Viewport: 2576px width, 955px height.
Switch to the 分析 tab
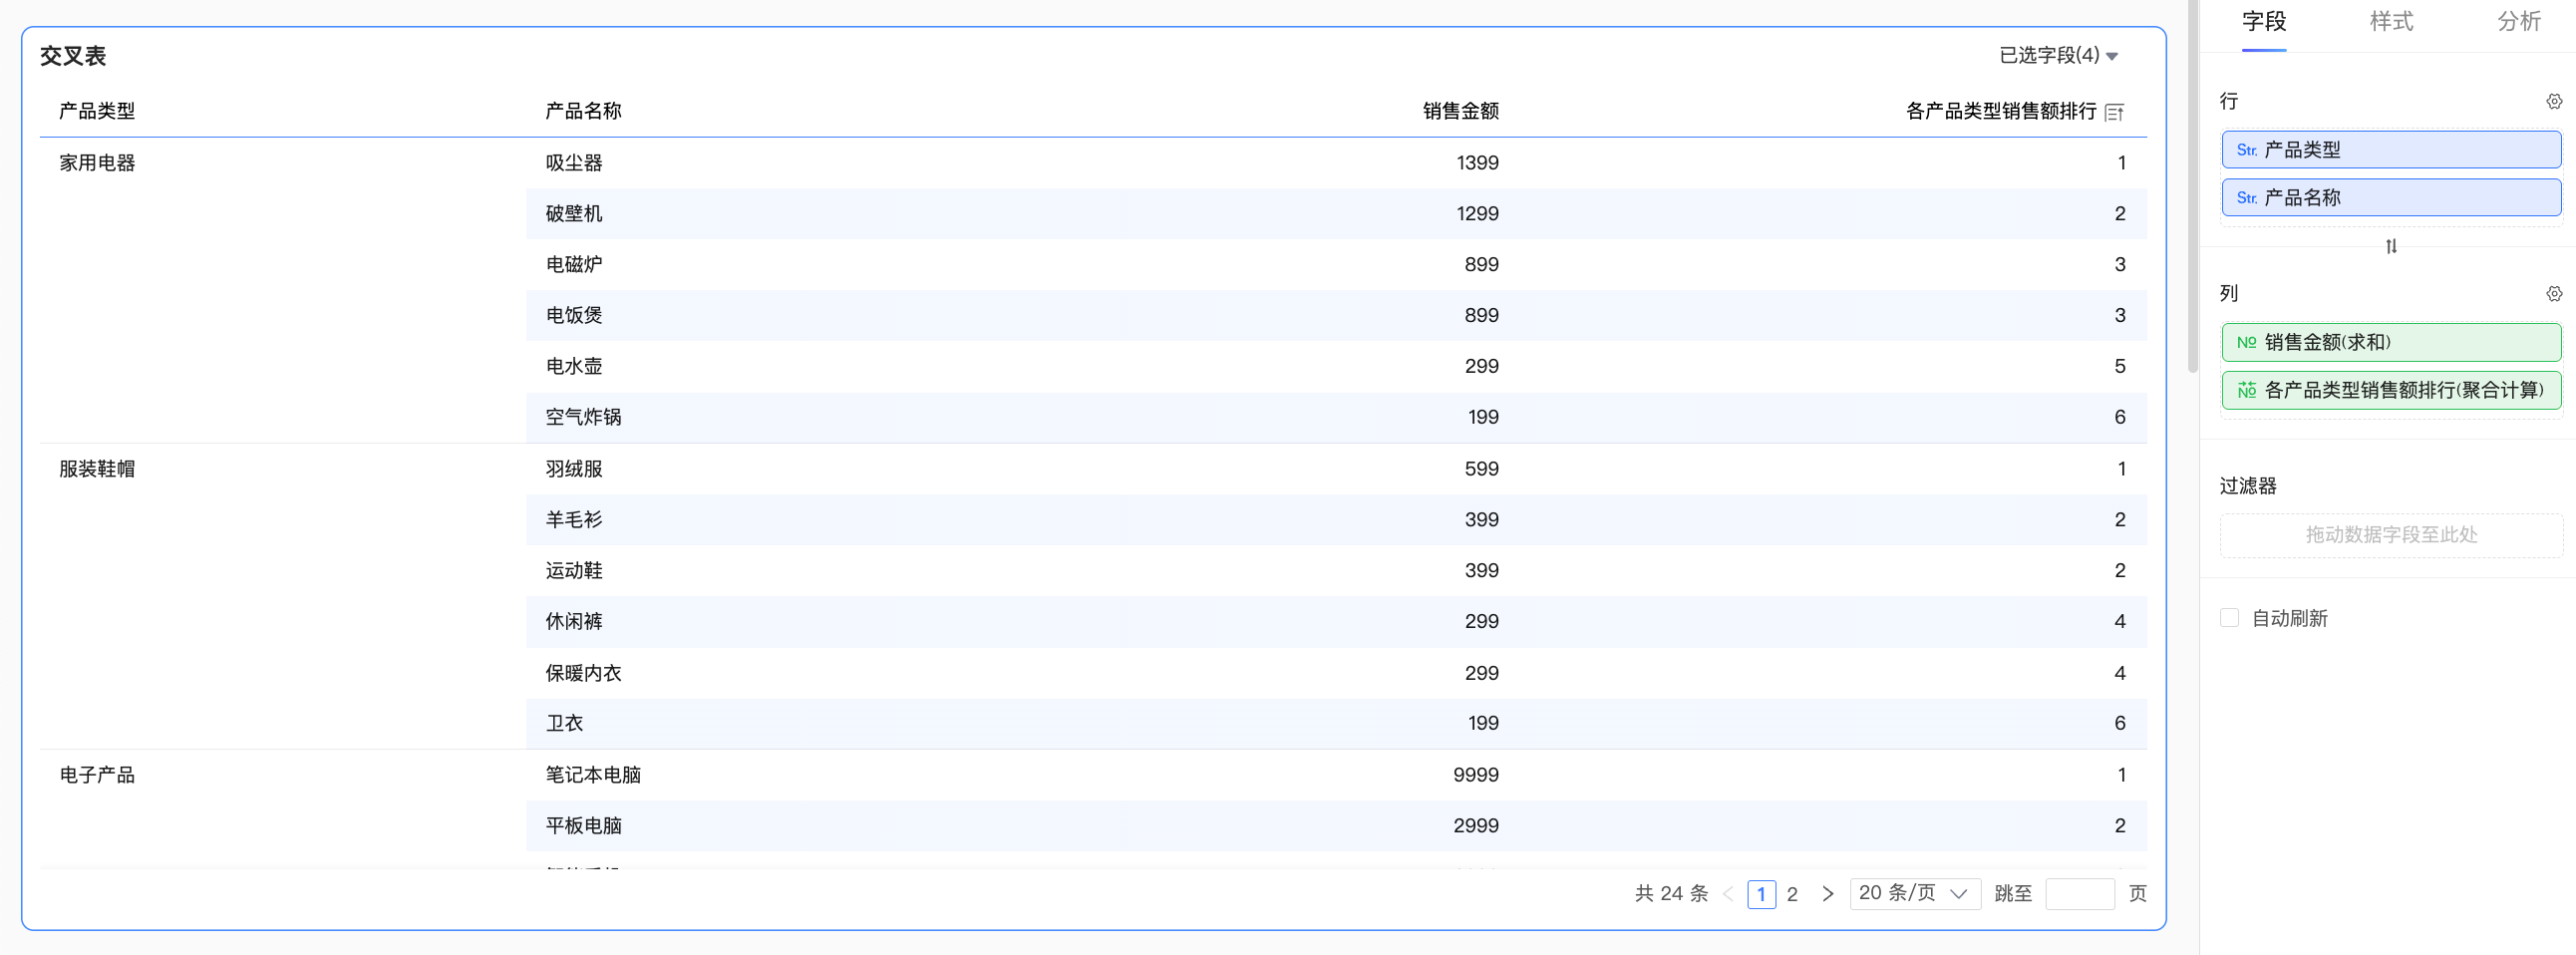point(2518,21)
